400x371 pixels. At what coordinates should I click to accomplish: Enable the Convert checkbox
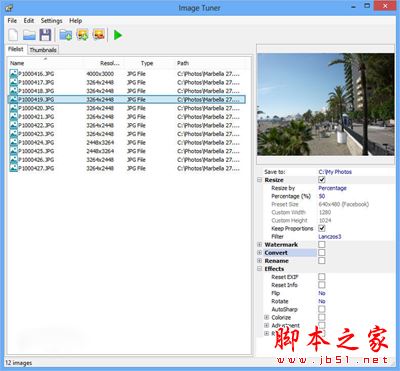point(322,253)
